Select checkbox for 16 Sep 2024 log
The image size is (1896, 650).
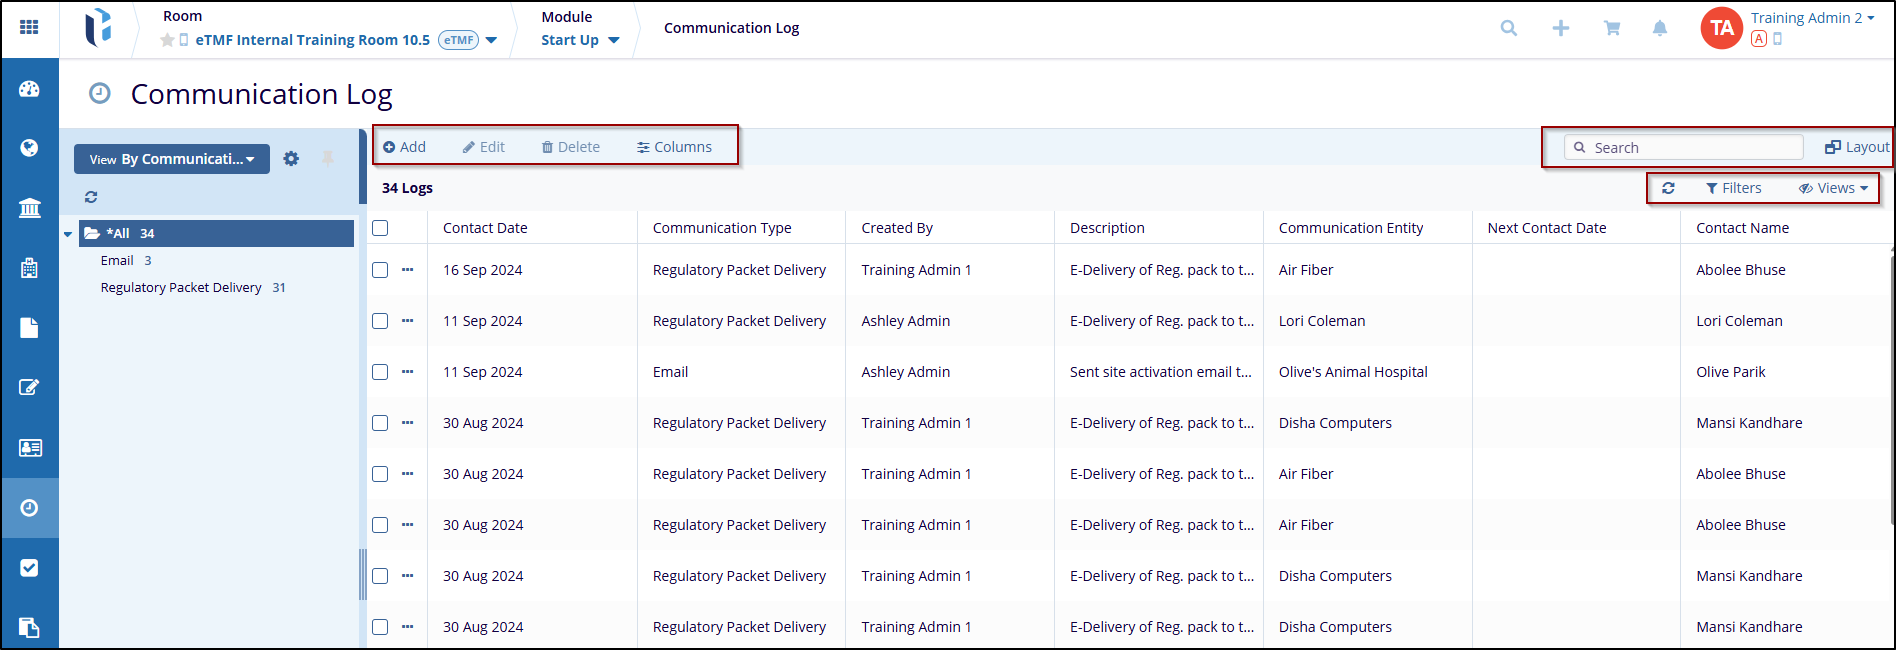tap(380, 270)
